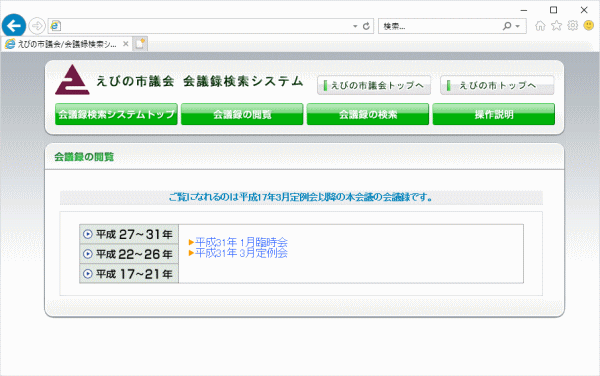The height and width of the screenshot is (376, 600).
Task: Open browser tools gear icon
Action: (x=573, y=26)
